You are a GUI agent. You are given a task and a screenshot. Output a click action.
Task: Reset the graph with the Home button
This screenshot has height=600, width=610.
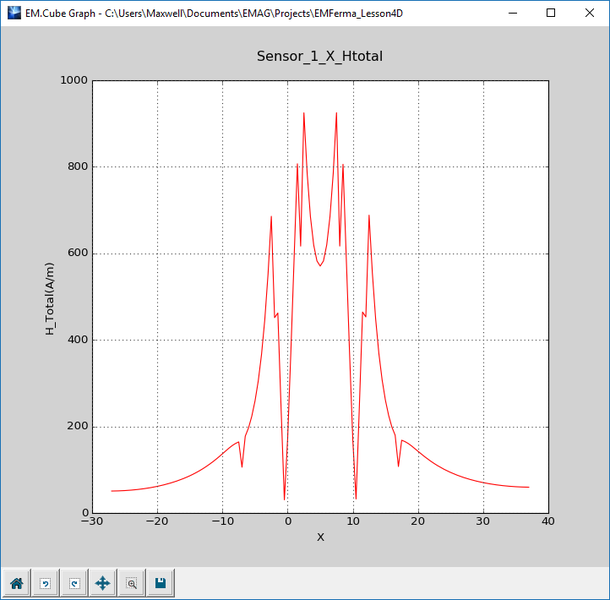click(17, 582)
